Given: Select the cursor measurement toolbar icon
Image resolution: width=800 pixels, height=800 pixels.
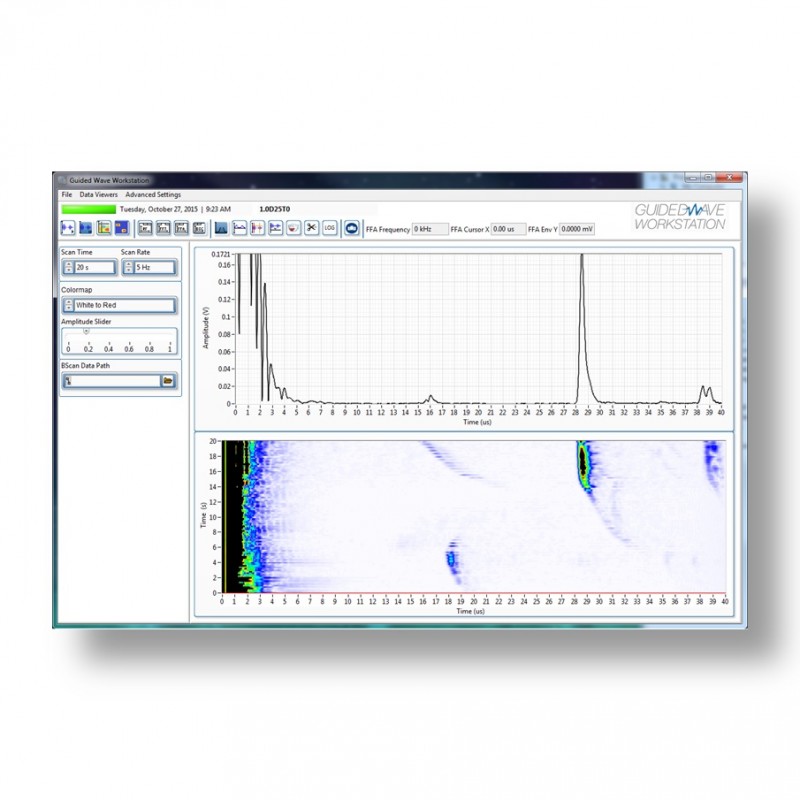Looking at the screenshot, I should pos(258,226).
